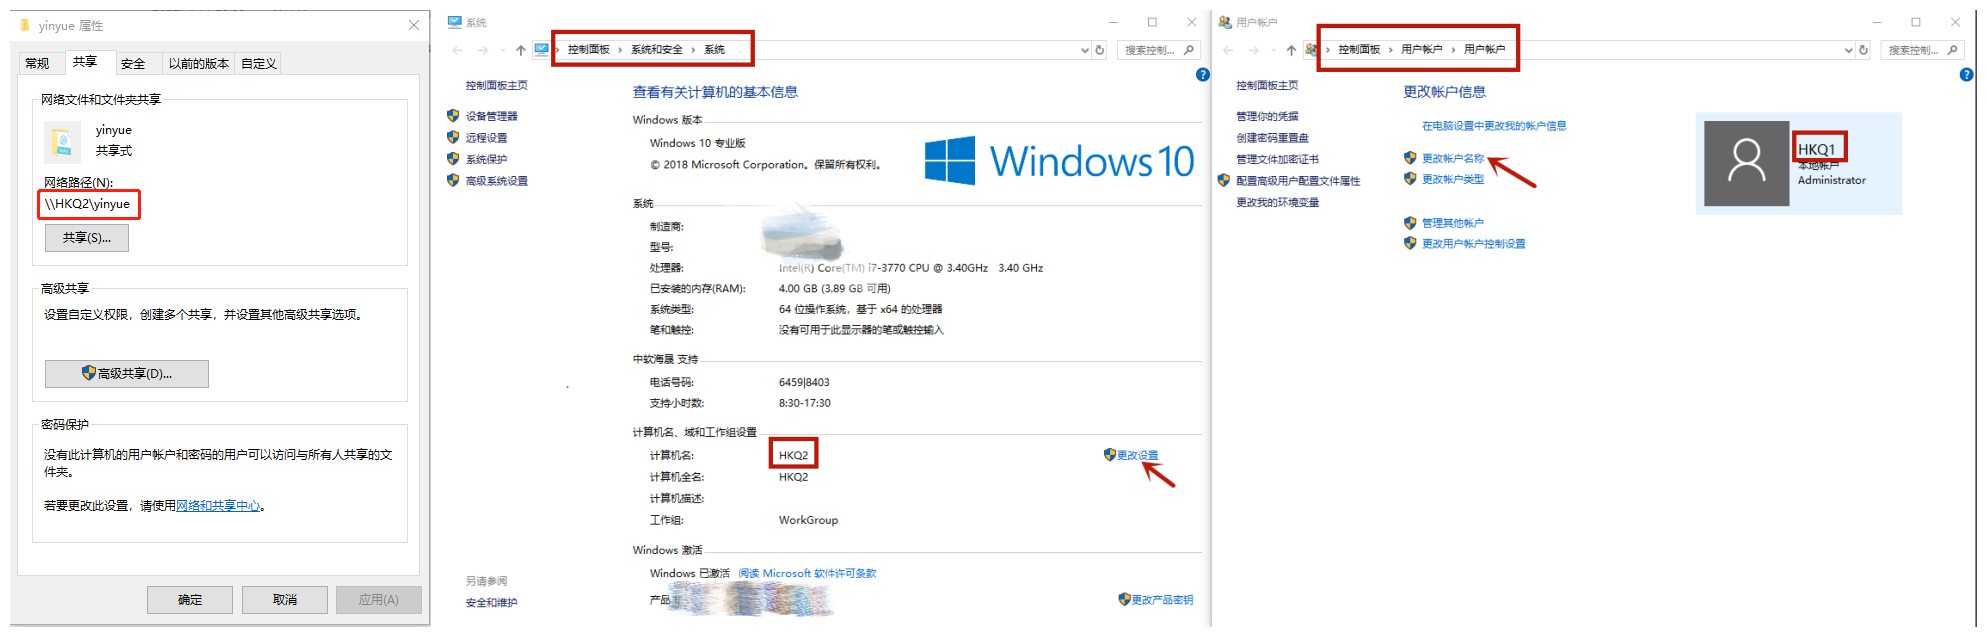Go back in the 用户帐户 window
The height and width of the screenshot is (637, 1987).
[1229, 50]
